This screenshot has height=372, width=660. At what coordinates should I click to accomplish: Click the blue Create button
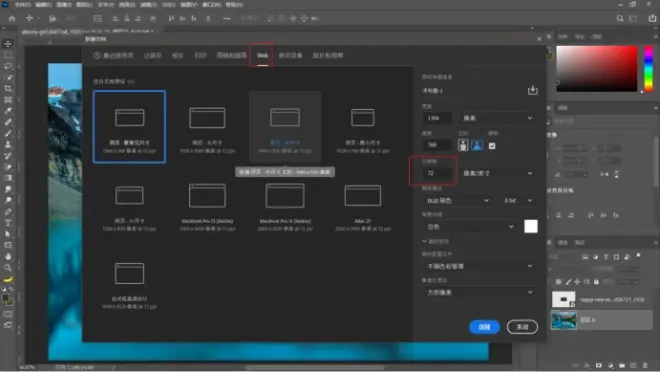click(484, 327)
